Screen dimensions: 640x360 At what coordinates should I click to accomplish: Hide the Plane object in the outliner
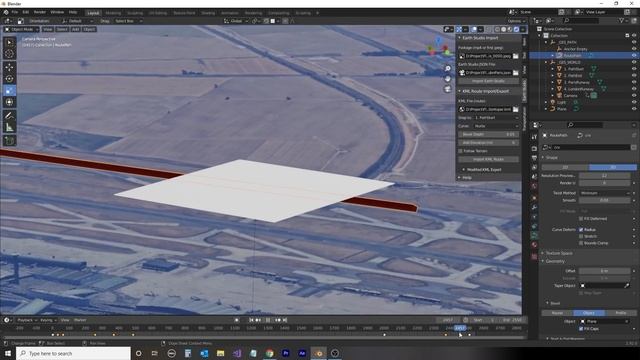coord(634,109)
